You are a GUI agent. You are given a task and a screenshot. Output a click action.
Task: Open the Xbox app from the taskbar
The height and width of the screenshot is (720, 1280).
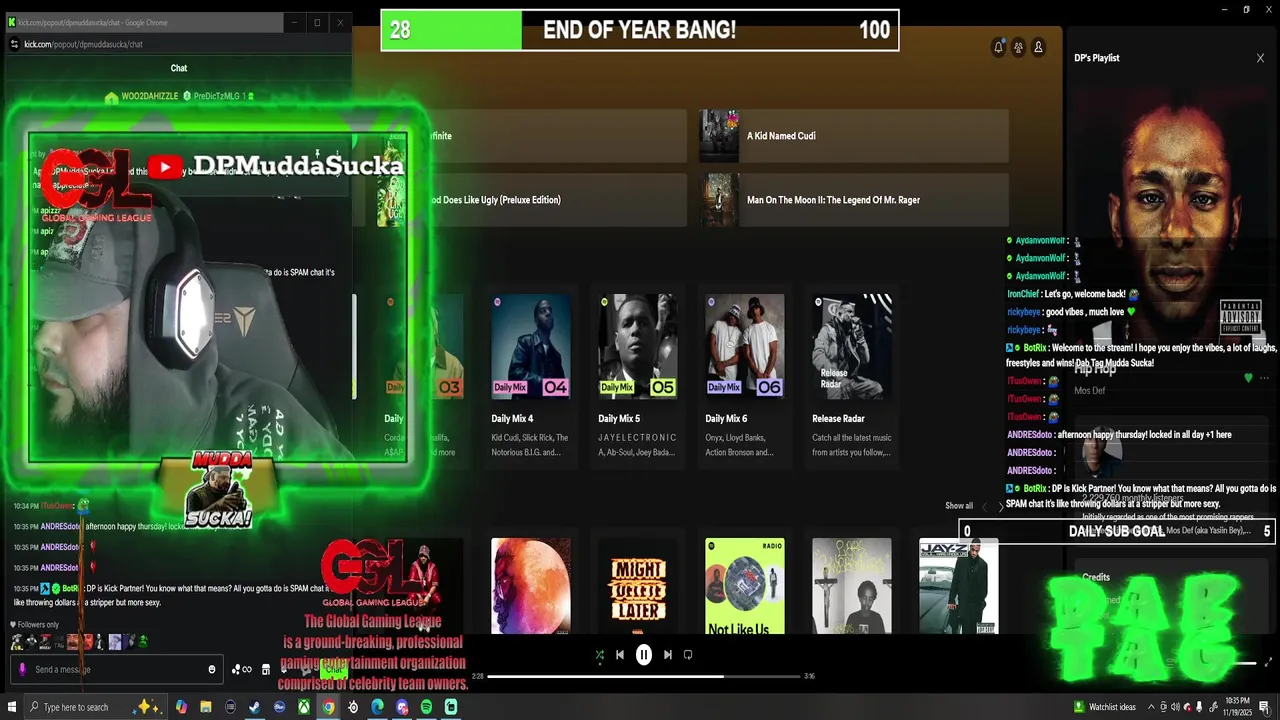pos(304,707)
